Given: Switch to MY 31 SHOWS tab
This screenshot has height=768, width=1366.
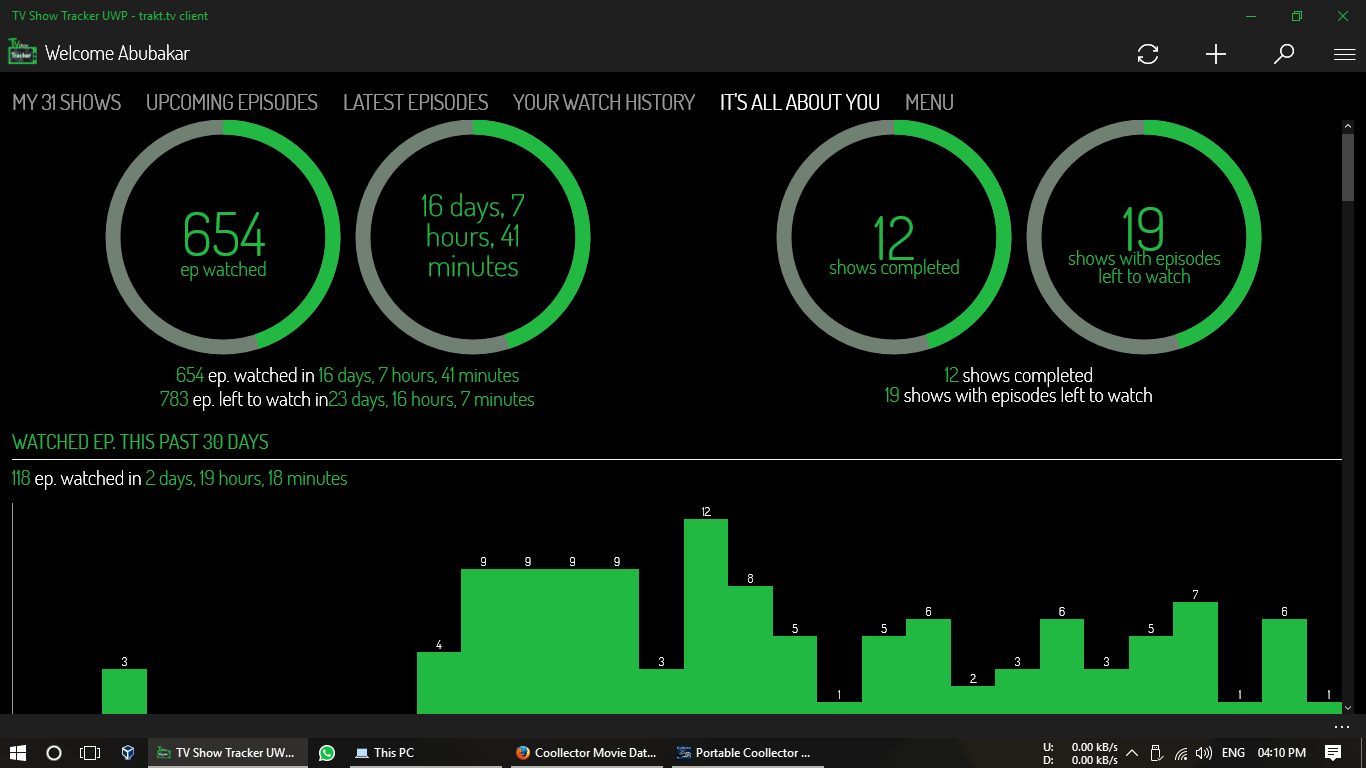Looking at the screenshot, I should pyautogui.click(x=67, y=102).
